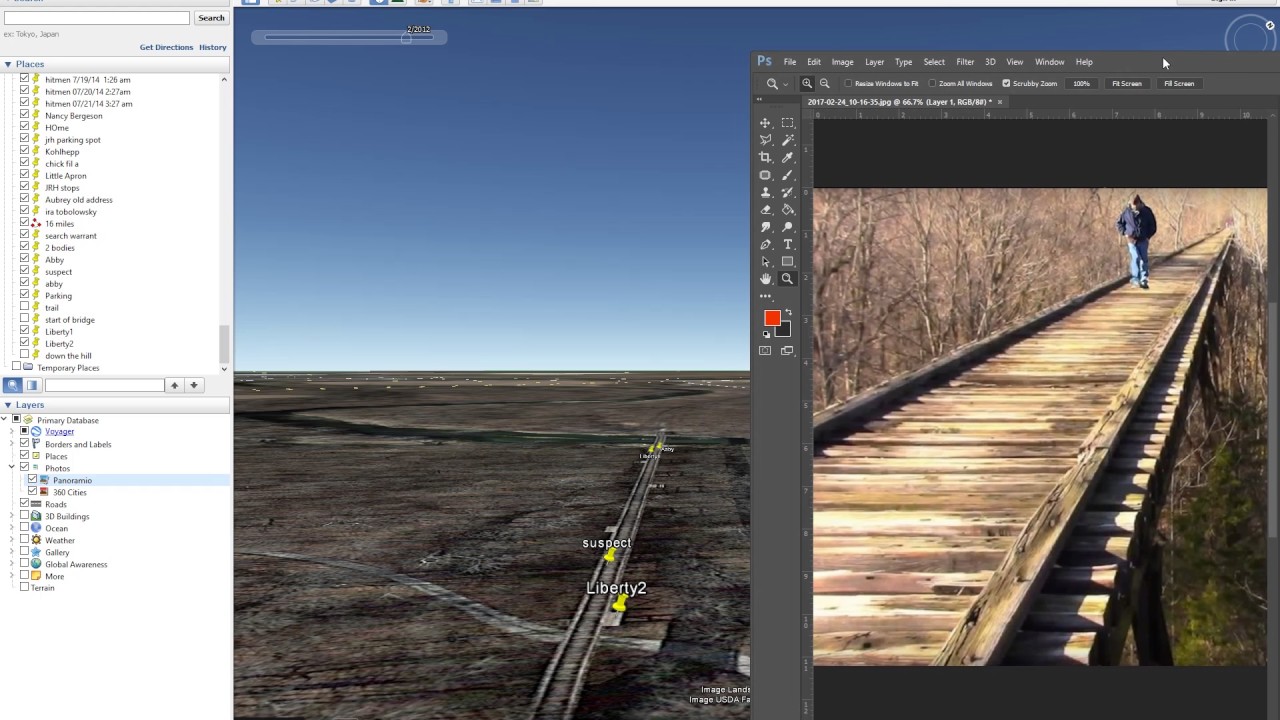Image resolution: width=1280 pixels, height=720 pixels.
Task: Select the Magic Wand tool
Action: pos(787,140)
